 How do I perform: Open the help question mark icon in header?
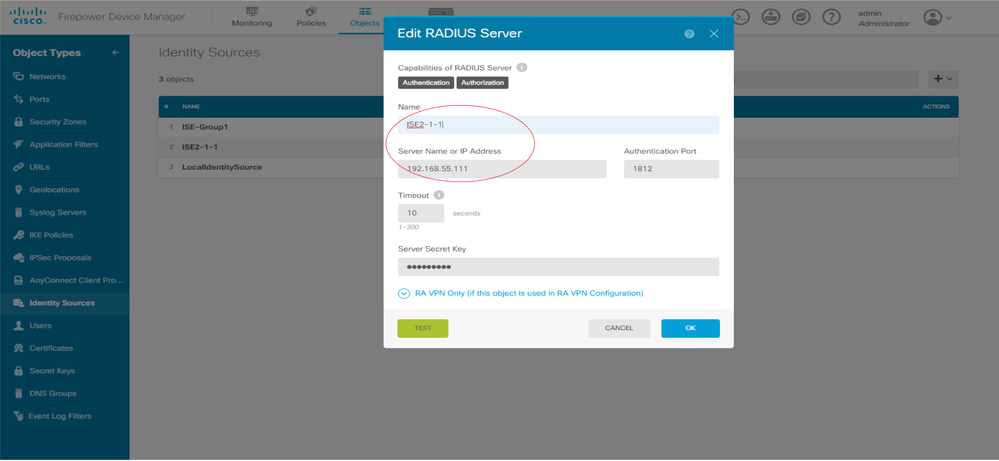pyautogui.click(x=831, y=17)
